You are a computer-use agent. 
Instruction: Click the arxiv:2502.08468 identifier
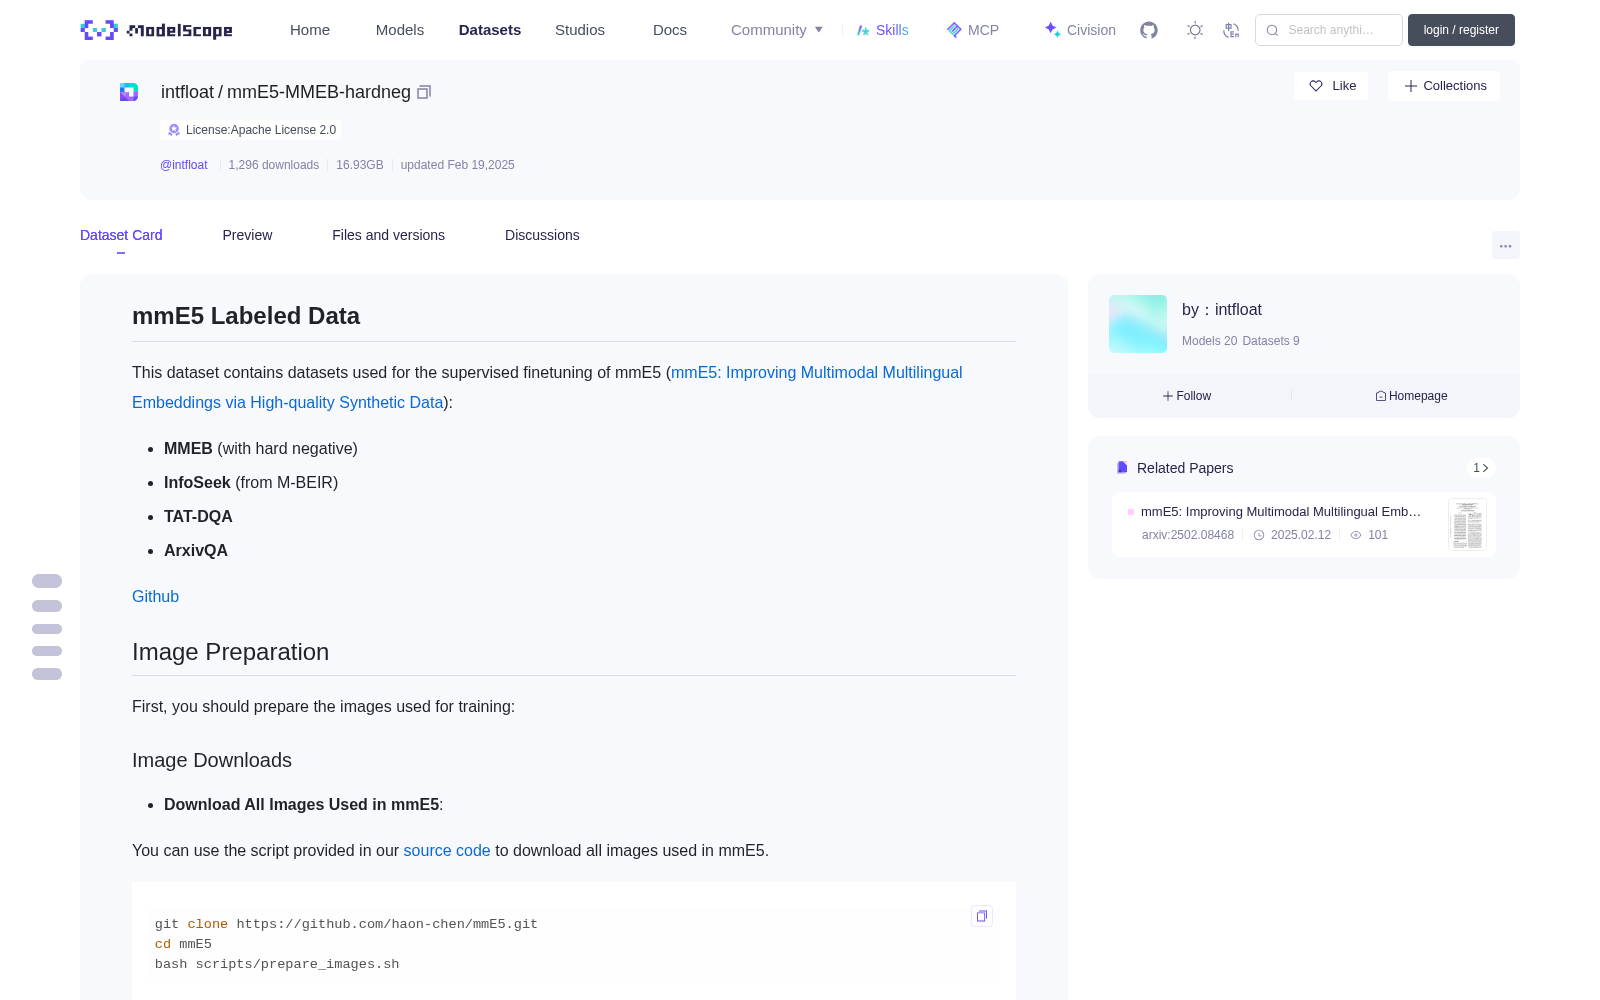[x=1188, y=535]
